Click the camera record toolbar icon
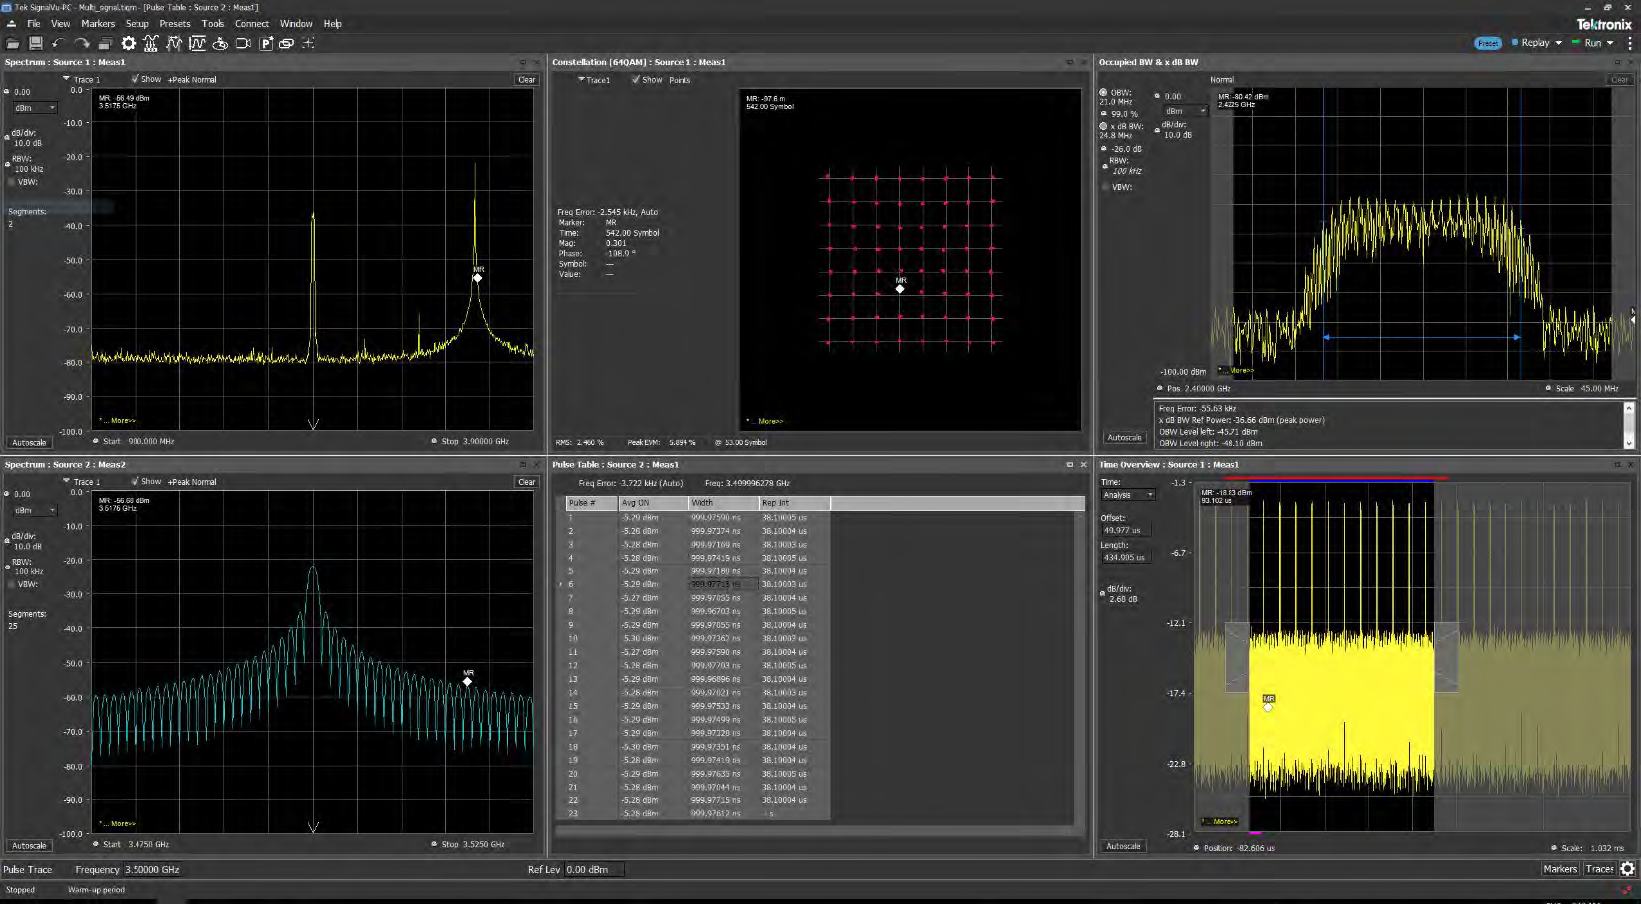The image size is (1641, 904). click(243, 43)
